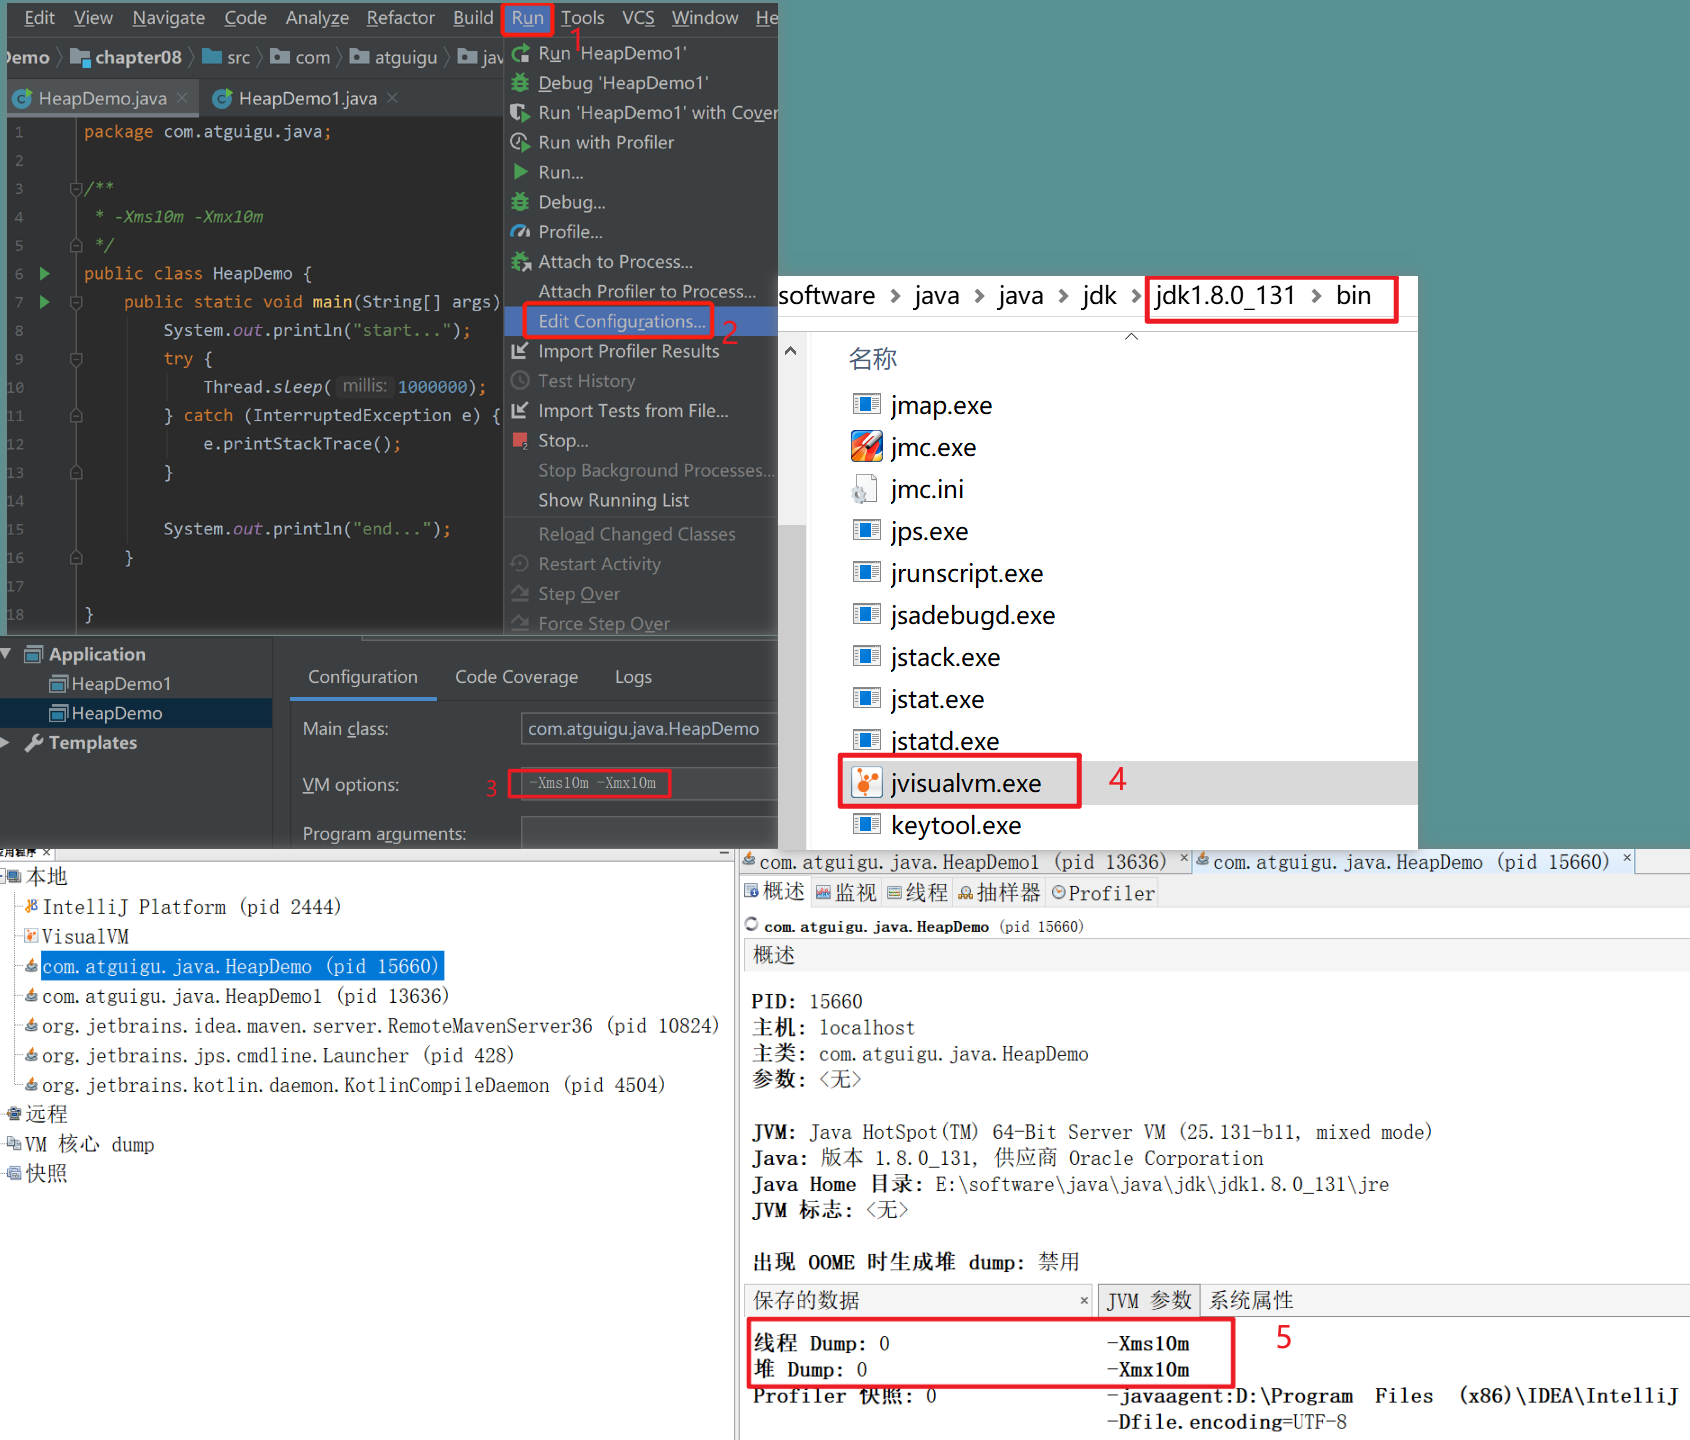Click the Main class input field

(x=649, y=729)
